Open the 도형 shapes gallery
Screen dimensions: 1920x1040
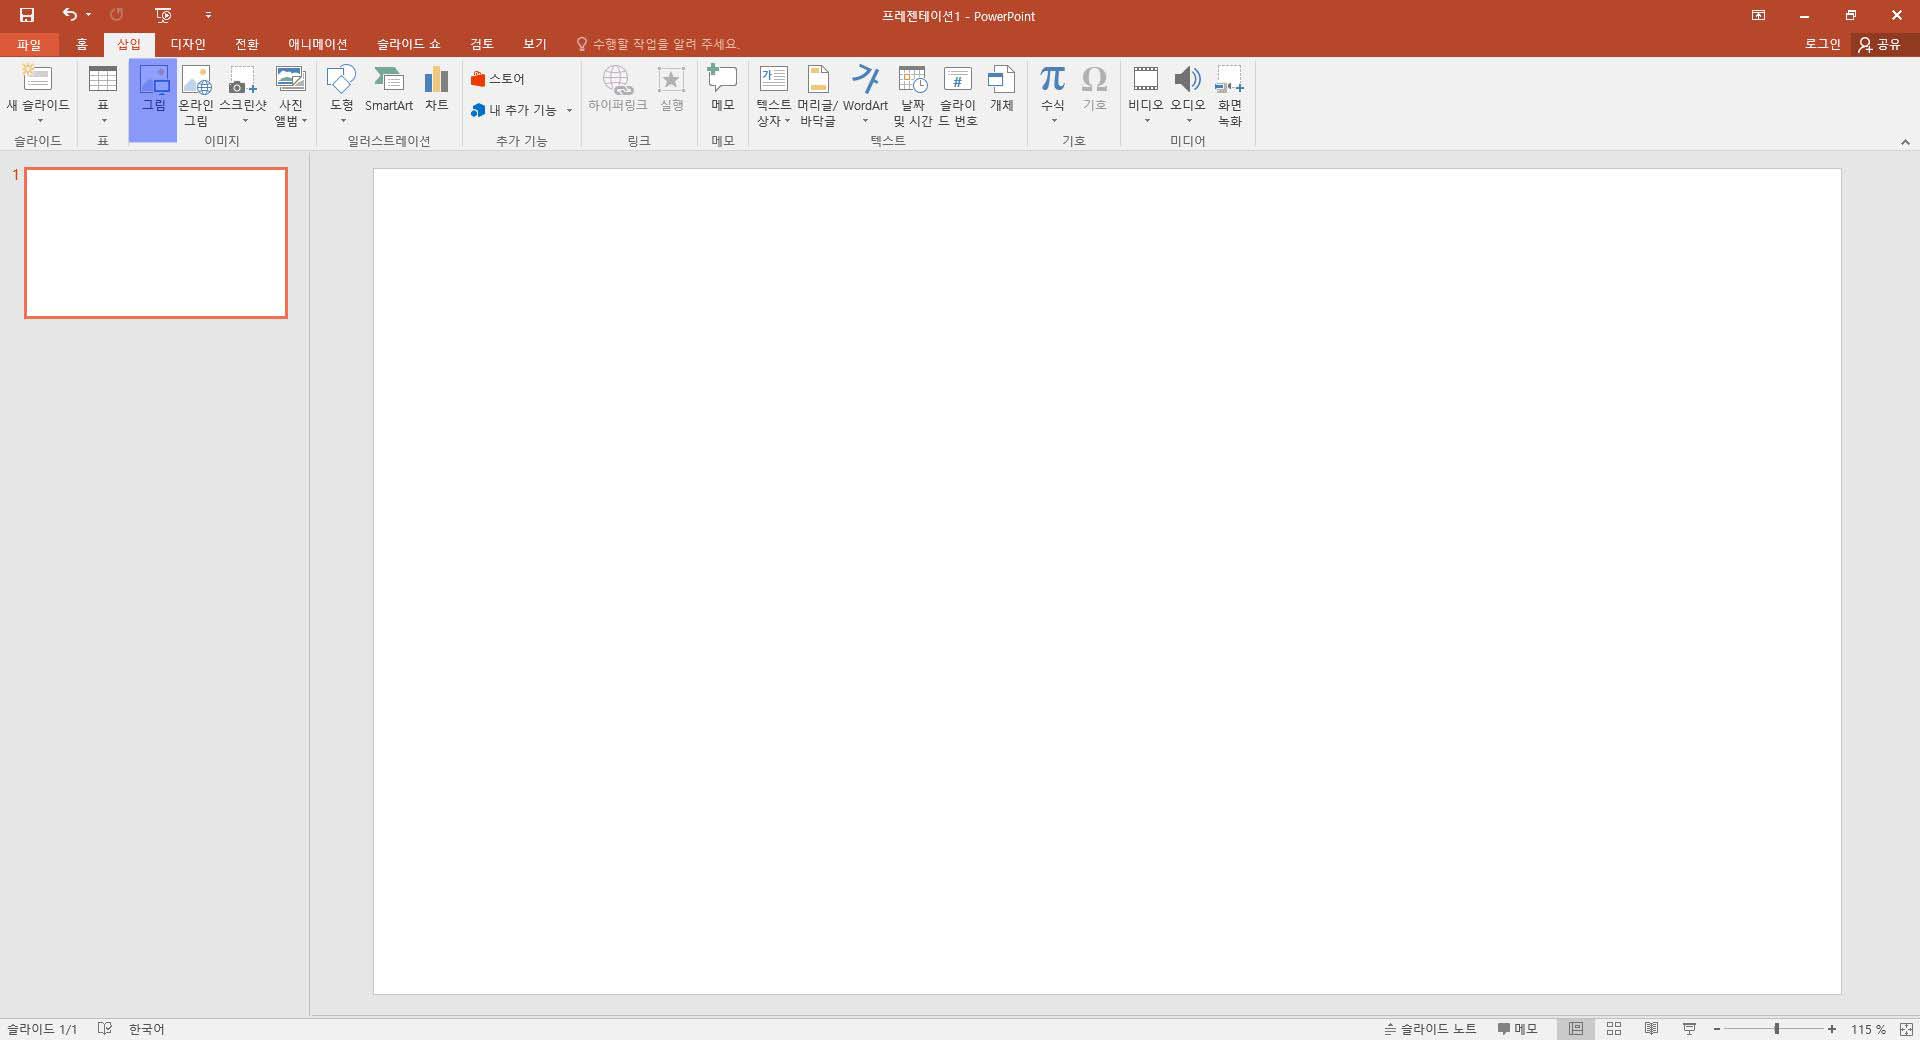[342, 95]
